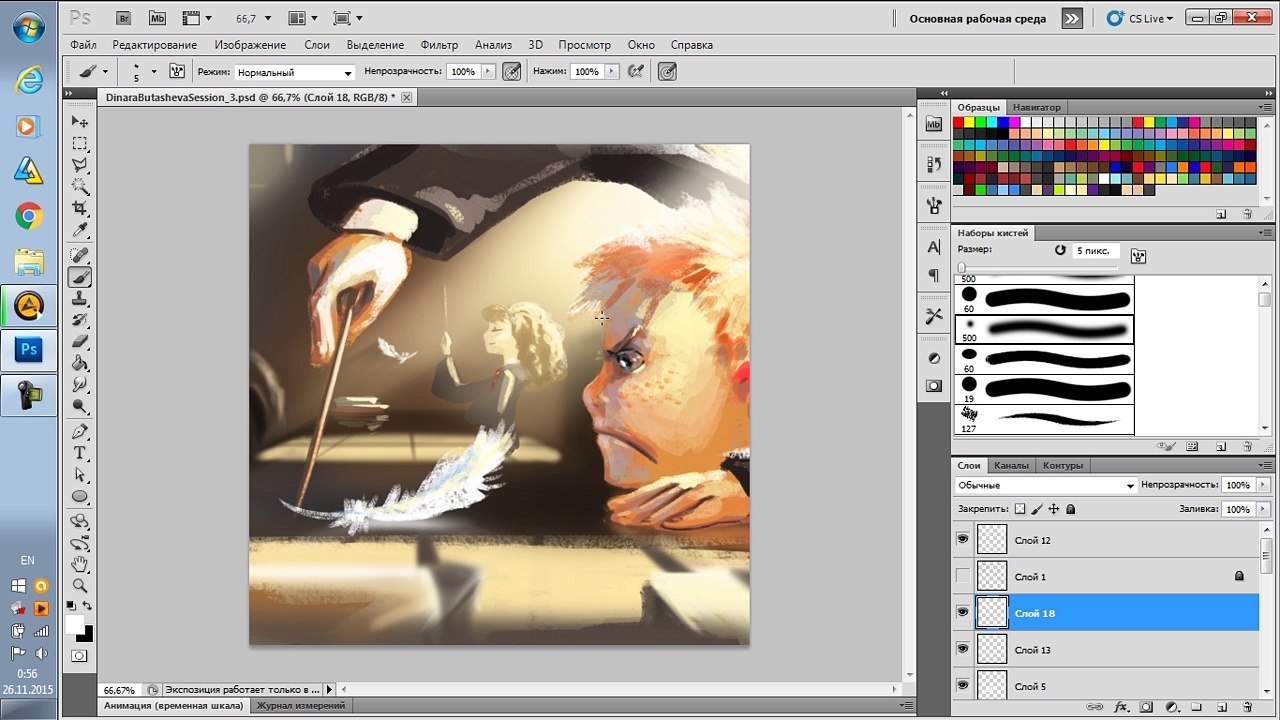
Task: Toggle Quick Mask mode
Action: tap(79, 656)
